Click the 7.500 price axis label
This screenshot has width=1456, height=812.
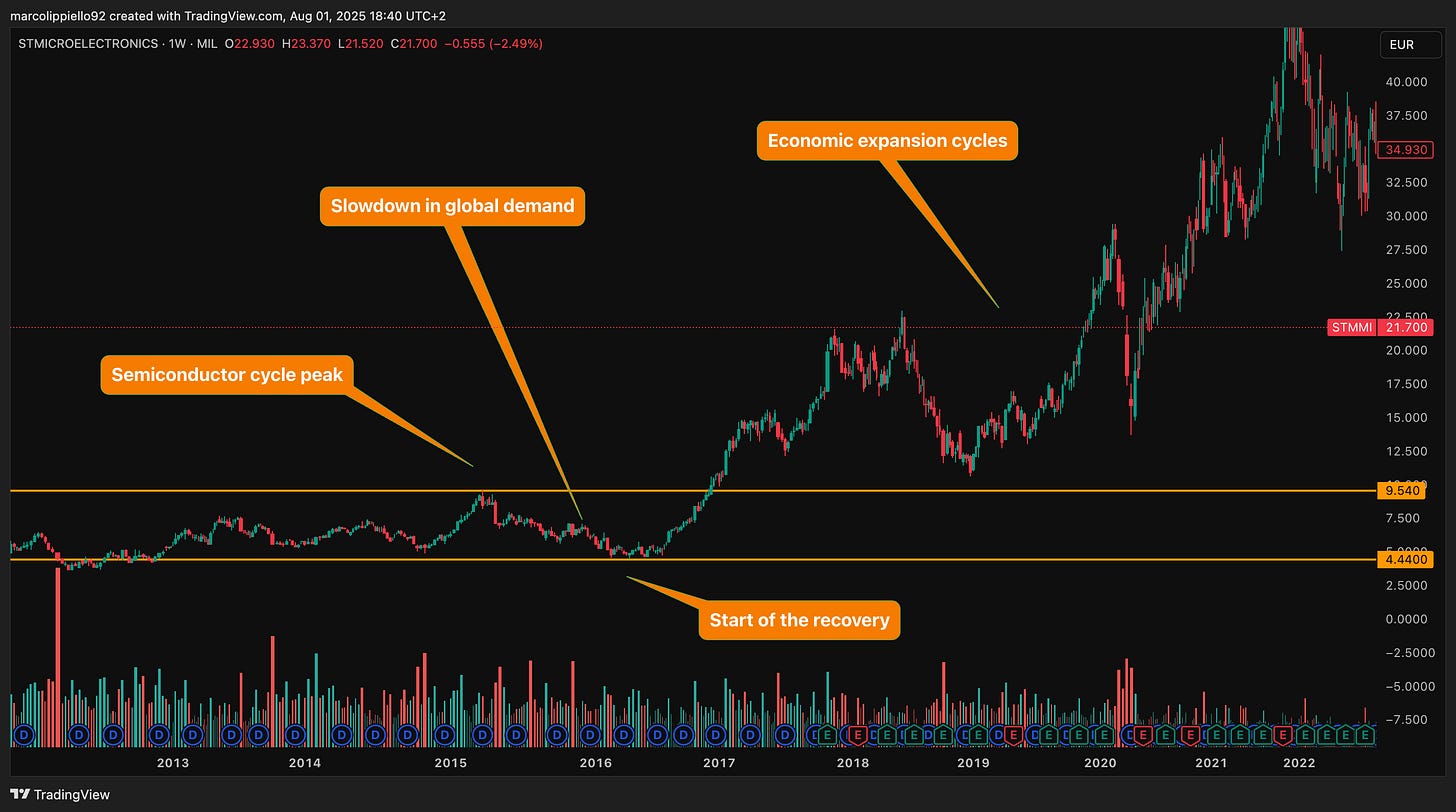pos(1405,518)
